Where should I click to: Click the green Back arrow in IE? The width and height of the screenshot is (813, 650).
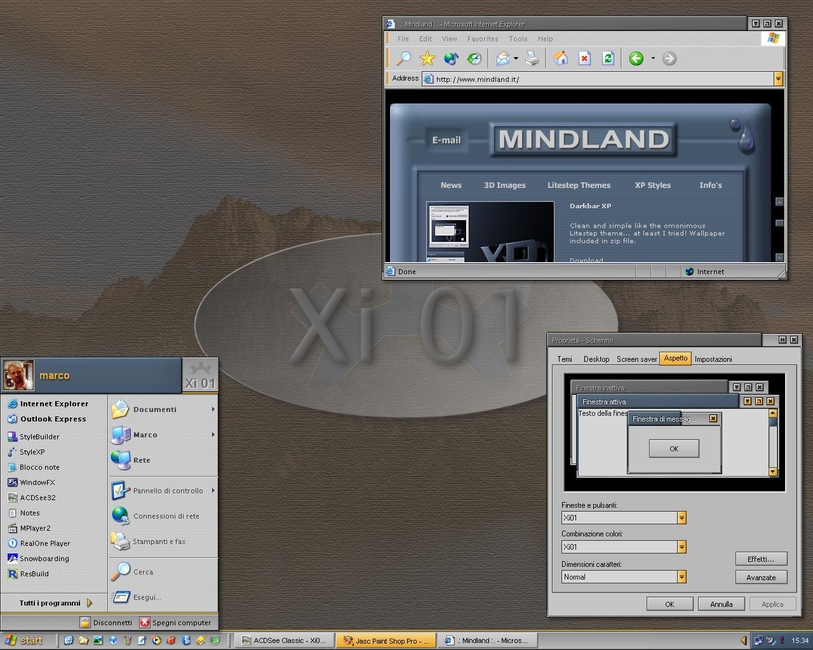point(636,59)
